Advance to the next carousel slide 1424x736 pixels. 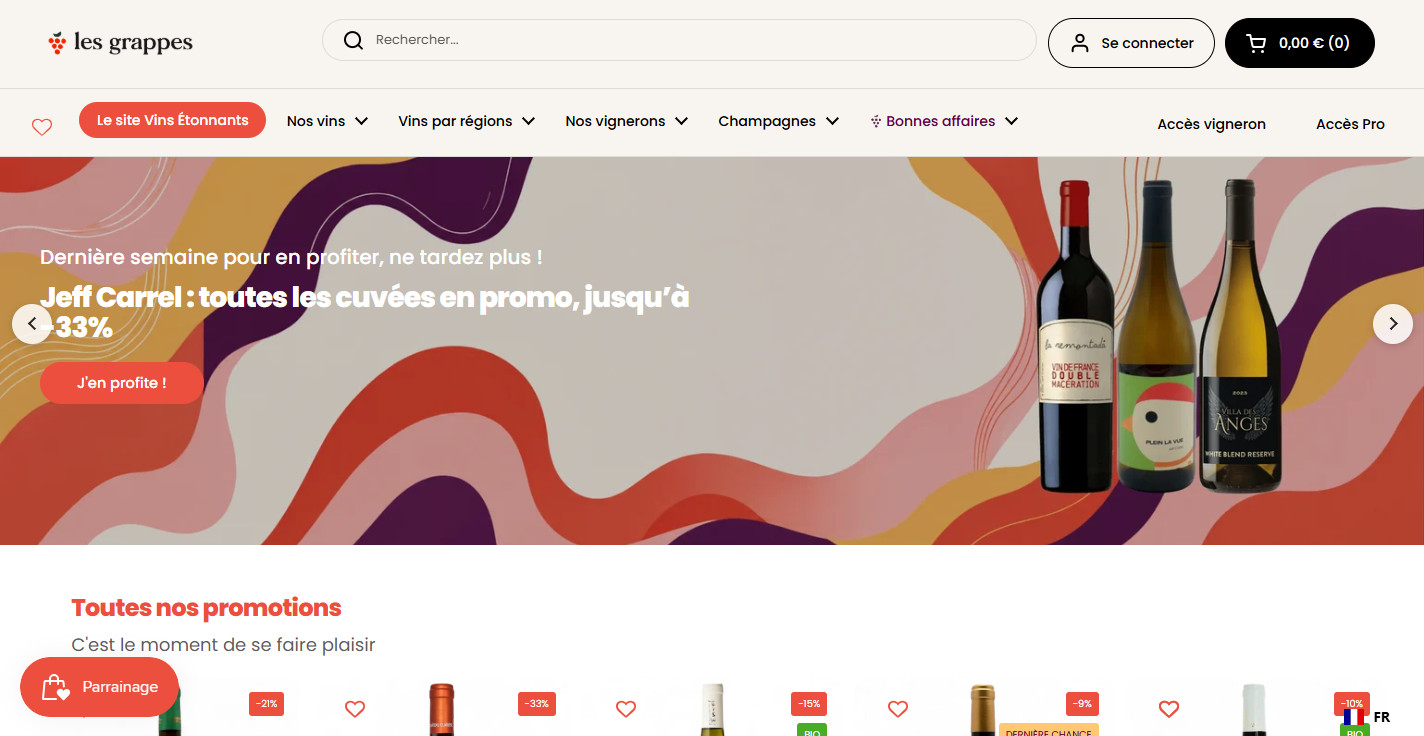click(1393, 324)
